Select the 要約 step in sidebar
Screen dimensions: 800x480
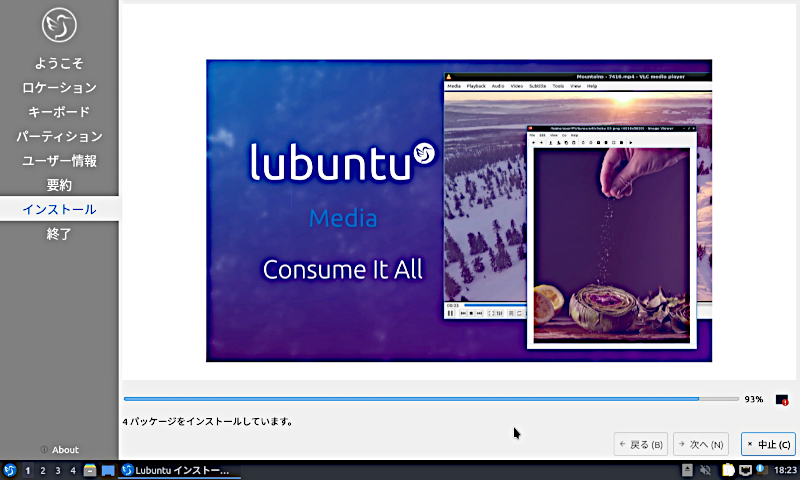pyautogui.click(x=59, y=185)
